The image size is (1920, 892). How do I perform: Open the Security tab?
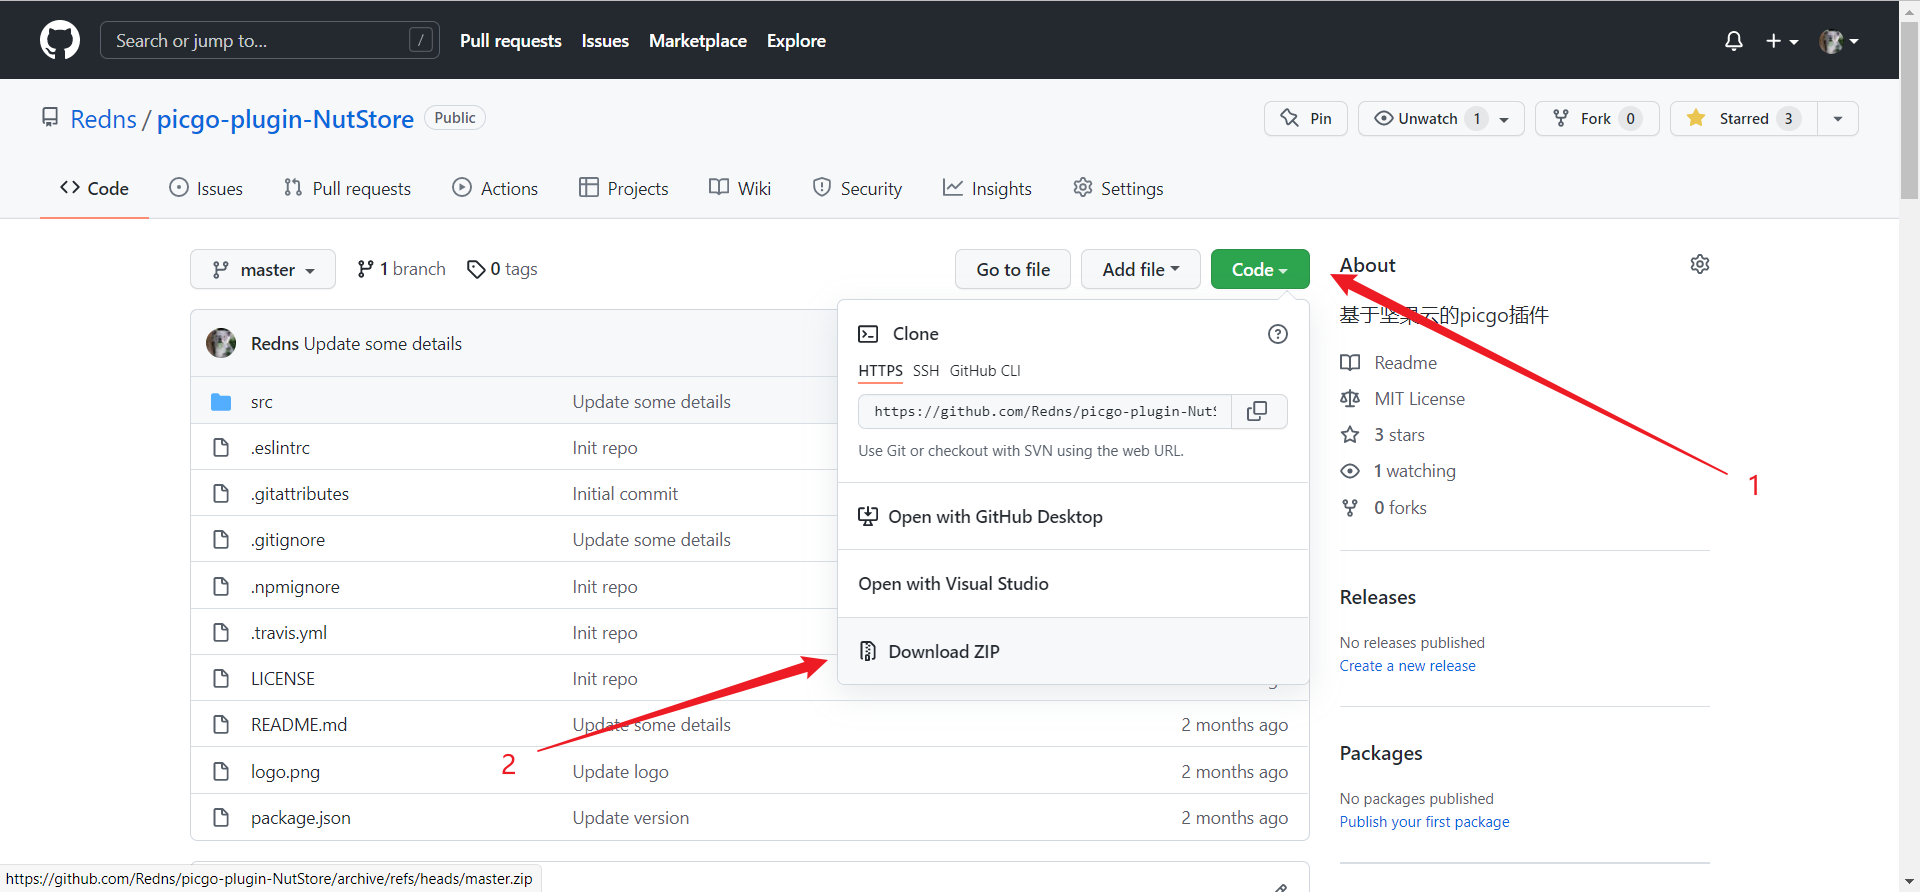(857, 188)
